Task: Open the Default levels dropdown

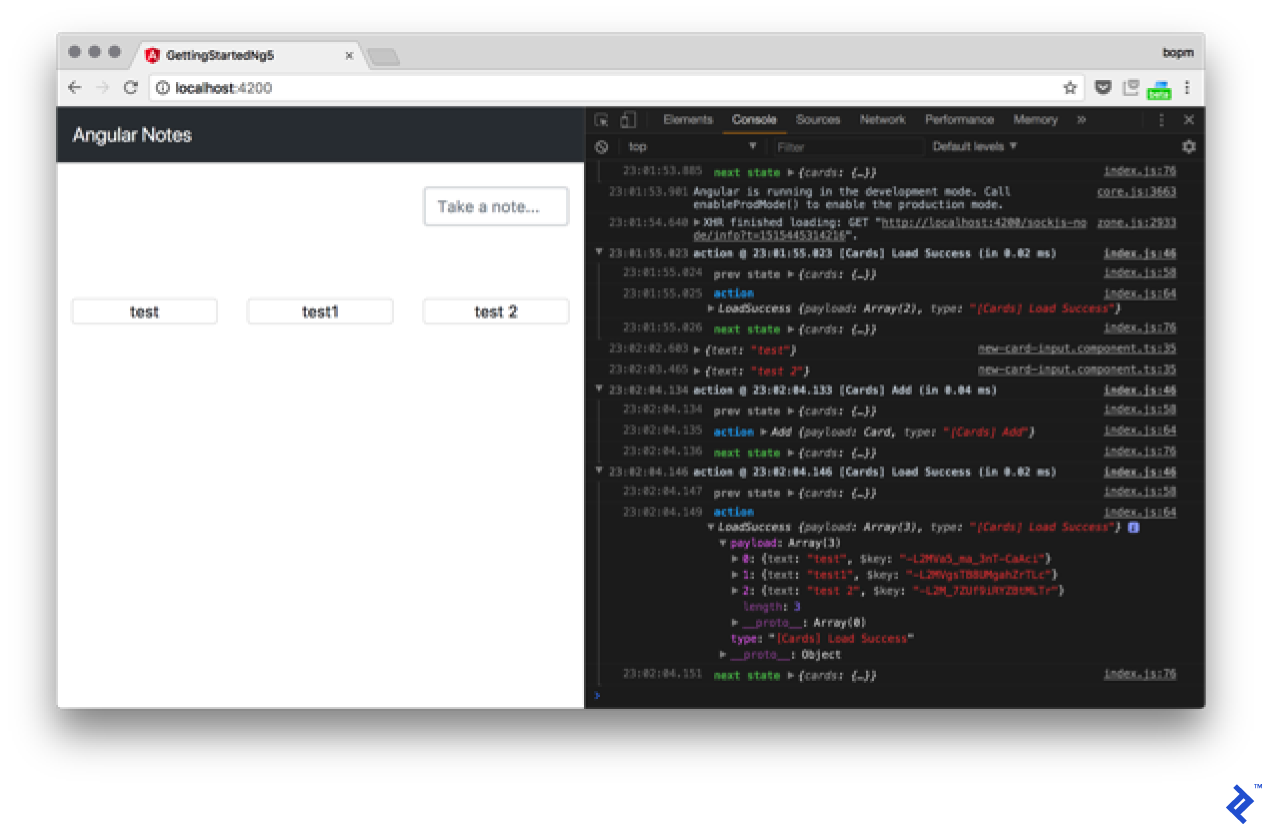Action: 974,147
